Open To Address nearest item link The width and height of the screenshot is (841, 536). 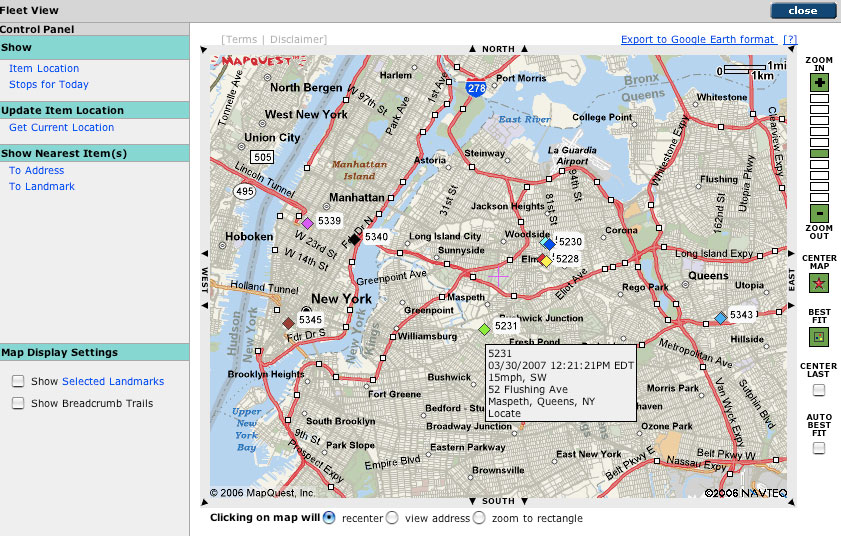point(36,170)
